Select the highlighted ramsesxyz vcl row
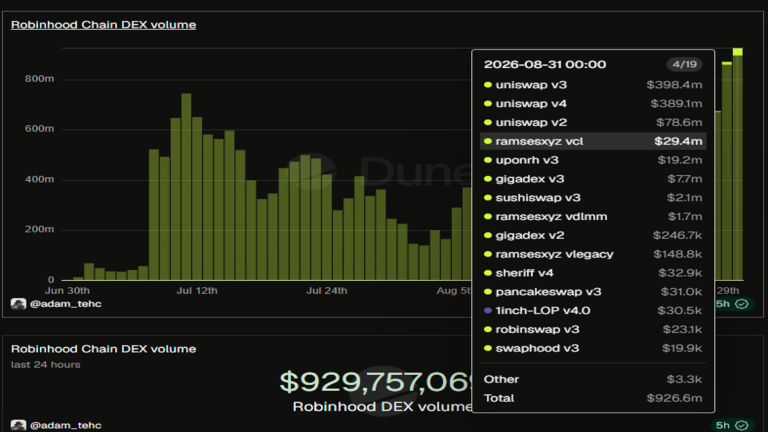Screen dimensions: 768x432 tap(593, 141)
